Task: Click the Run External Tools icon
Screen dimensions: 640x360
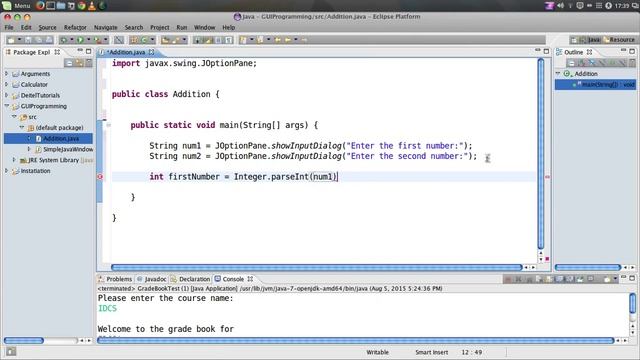Action: pos(98,40)
